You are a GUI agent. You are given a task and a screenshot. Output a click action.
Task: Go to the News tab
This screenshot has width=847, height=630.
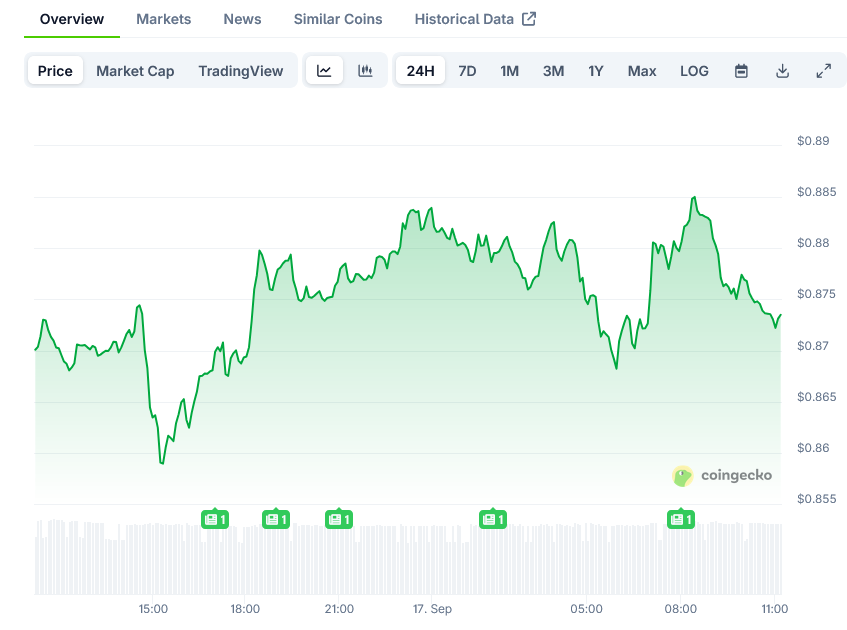coord(242,19)
